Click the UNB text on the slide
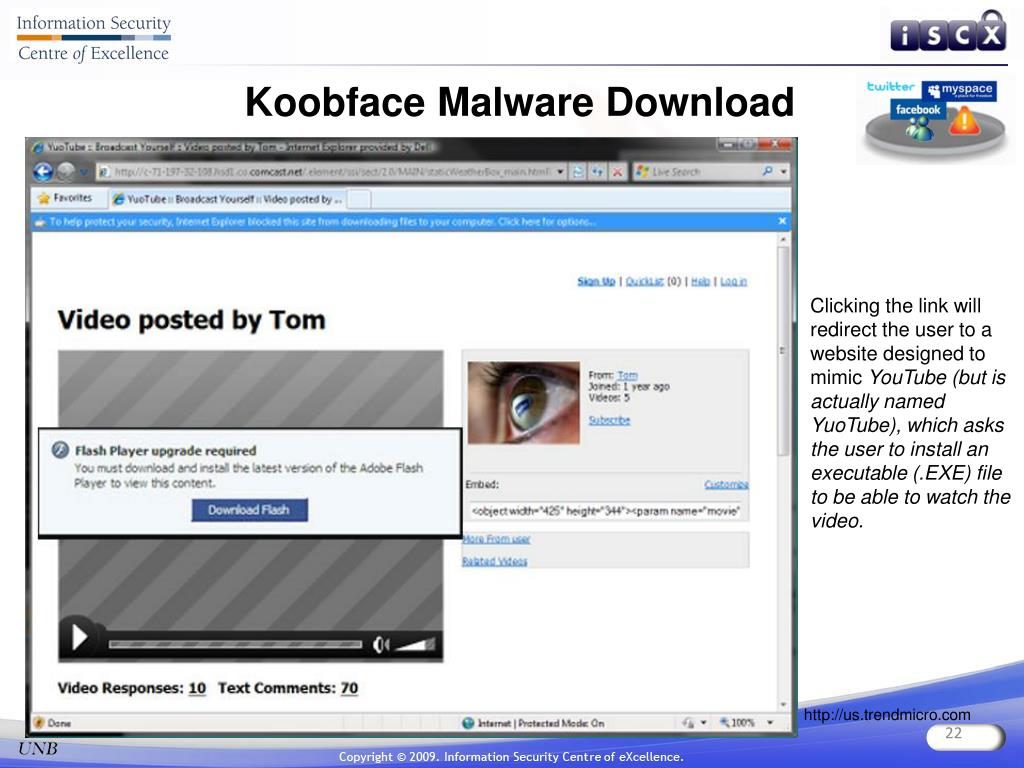The image size is (1024, 768). (x=38, y=748)
